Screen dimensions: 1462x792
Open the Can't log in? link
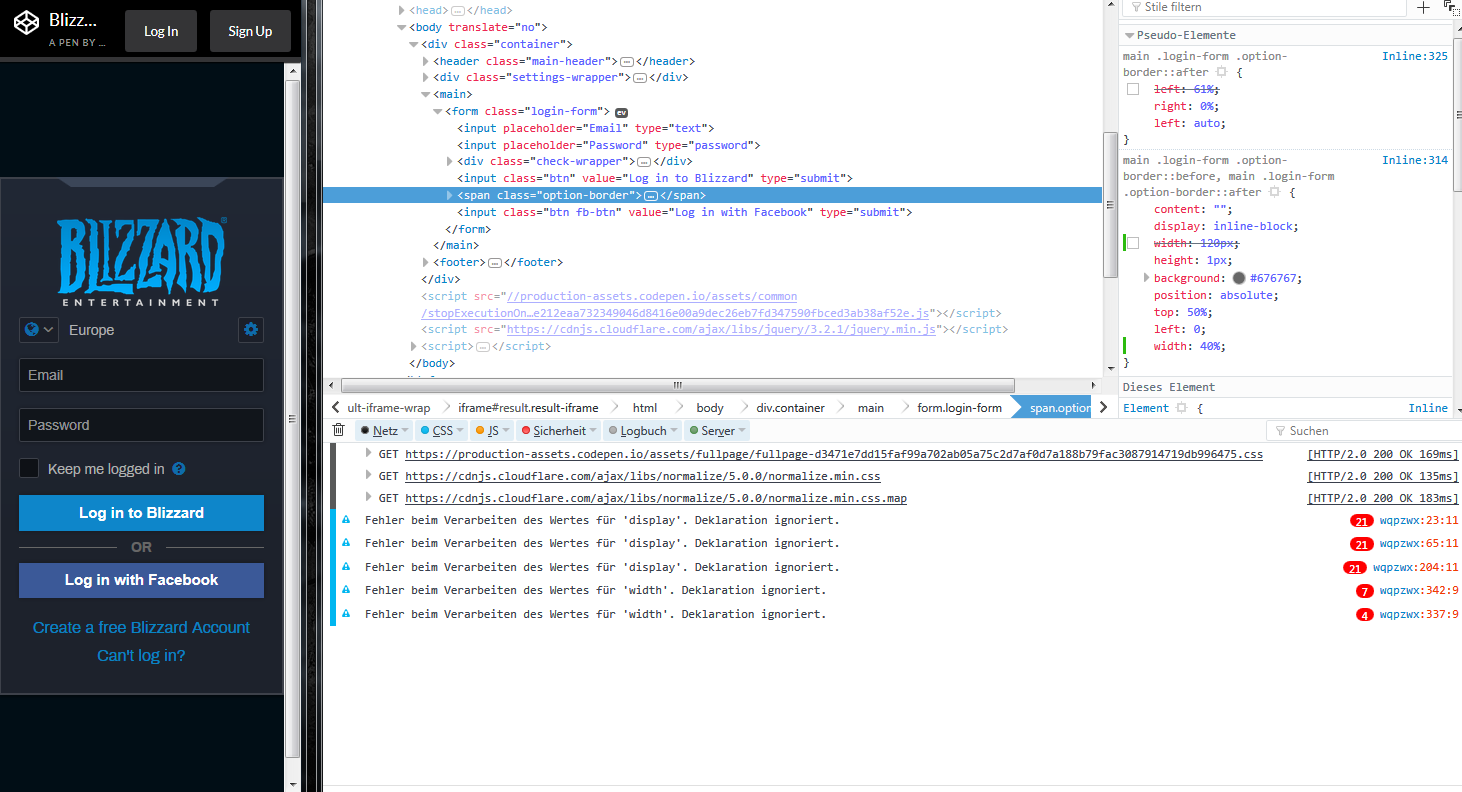141,656
